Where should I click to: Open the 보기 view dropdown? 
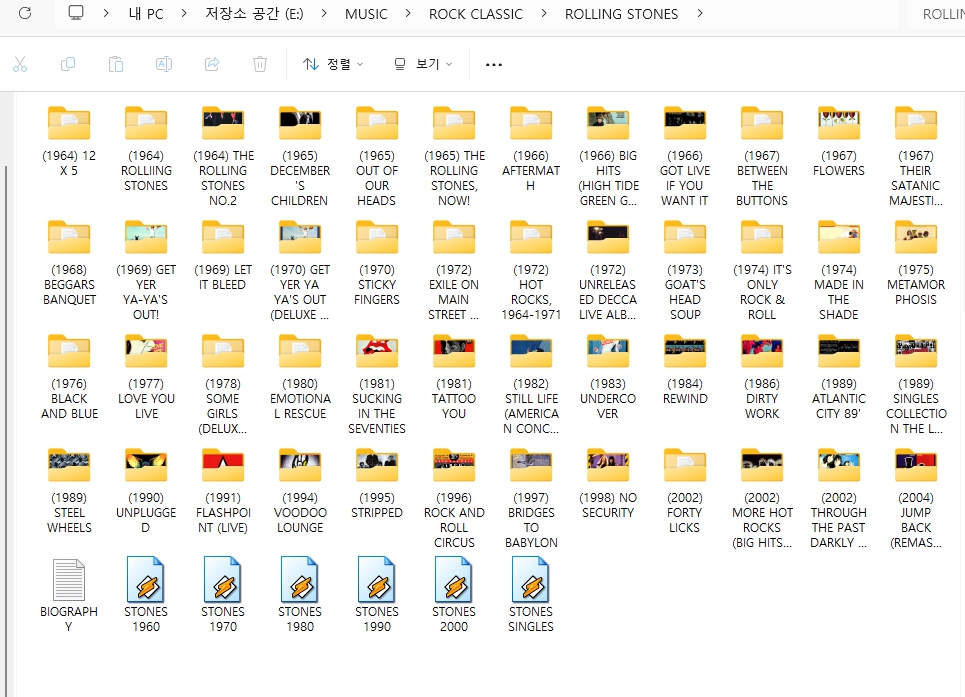pos(423,64)
